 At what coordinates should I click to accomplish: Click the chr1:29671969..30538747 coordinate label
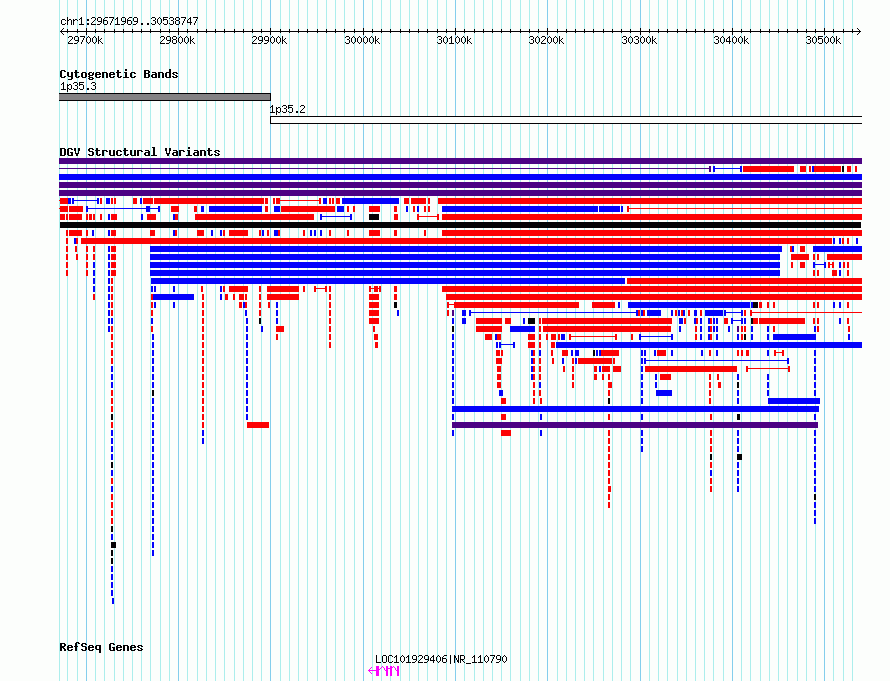[129, 21]
